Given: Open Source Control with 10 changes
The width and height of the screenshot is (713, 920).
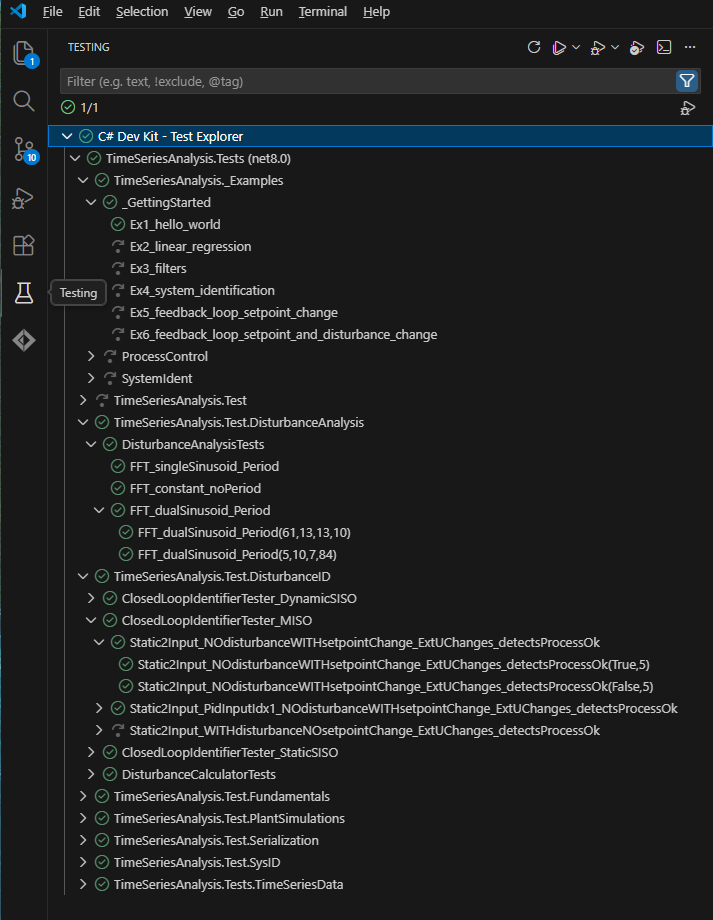Looking at the screenshot, I should coord(25,150).
